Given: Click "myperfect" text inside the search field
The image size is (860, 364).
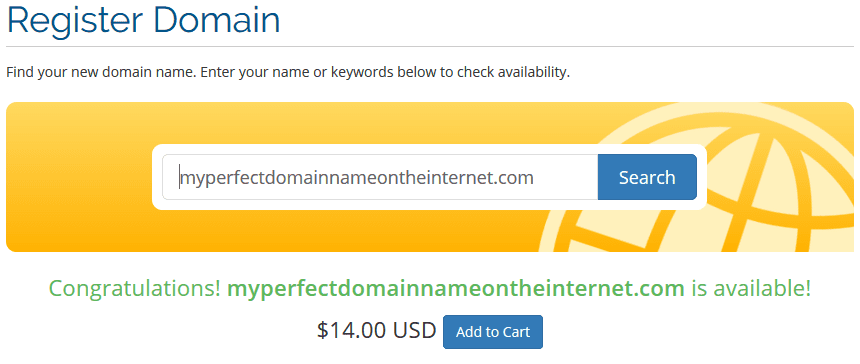Looking at the screenshot, I should tap(222, 179).
